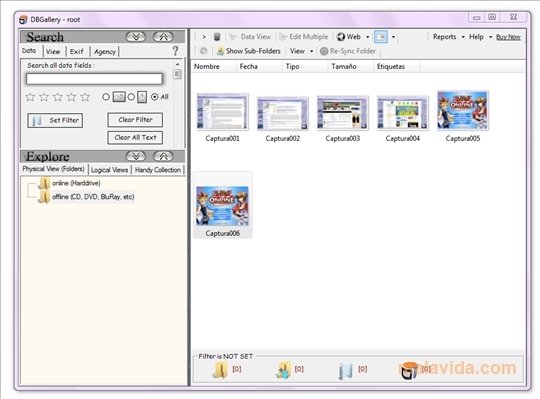Image resolution: width=540 pixels, height=399 pixels.
Task: Expand the Explore panel with down chevron
Action: pos(136,156)
